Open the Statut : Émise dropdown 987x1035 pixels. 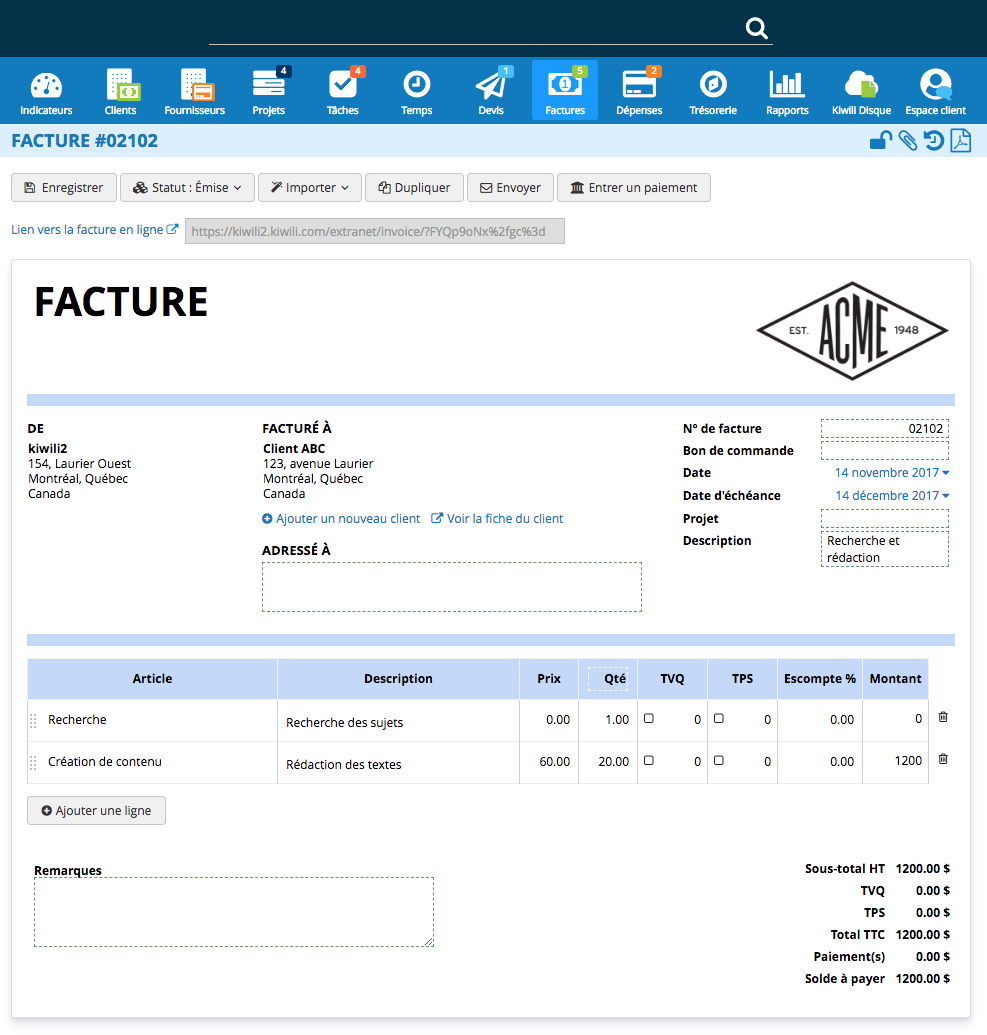187,188
